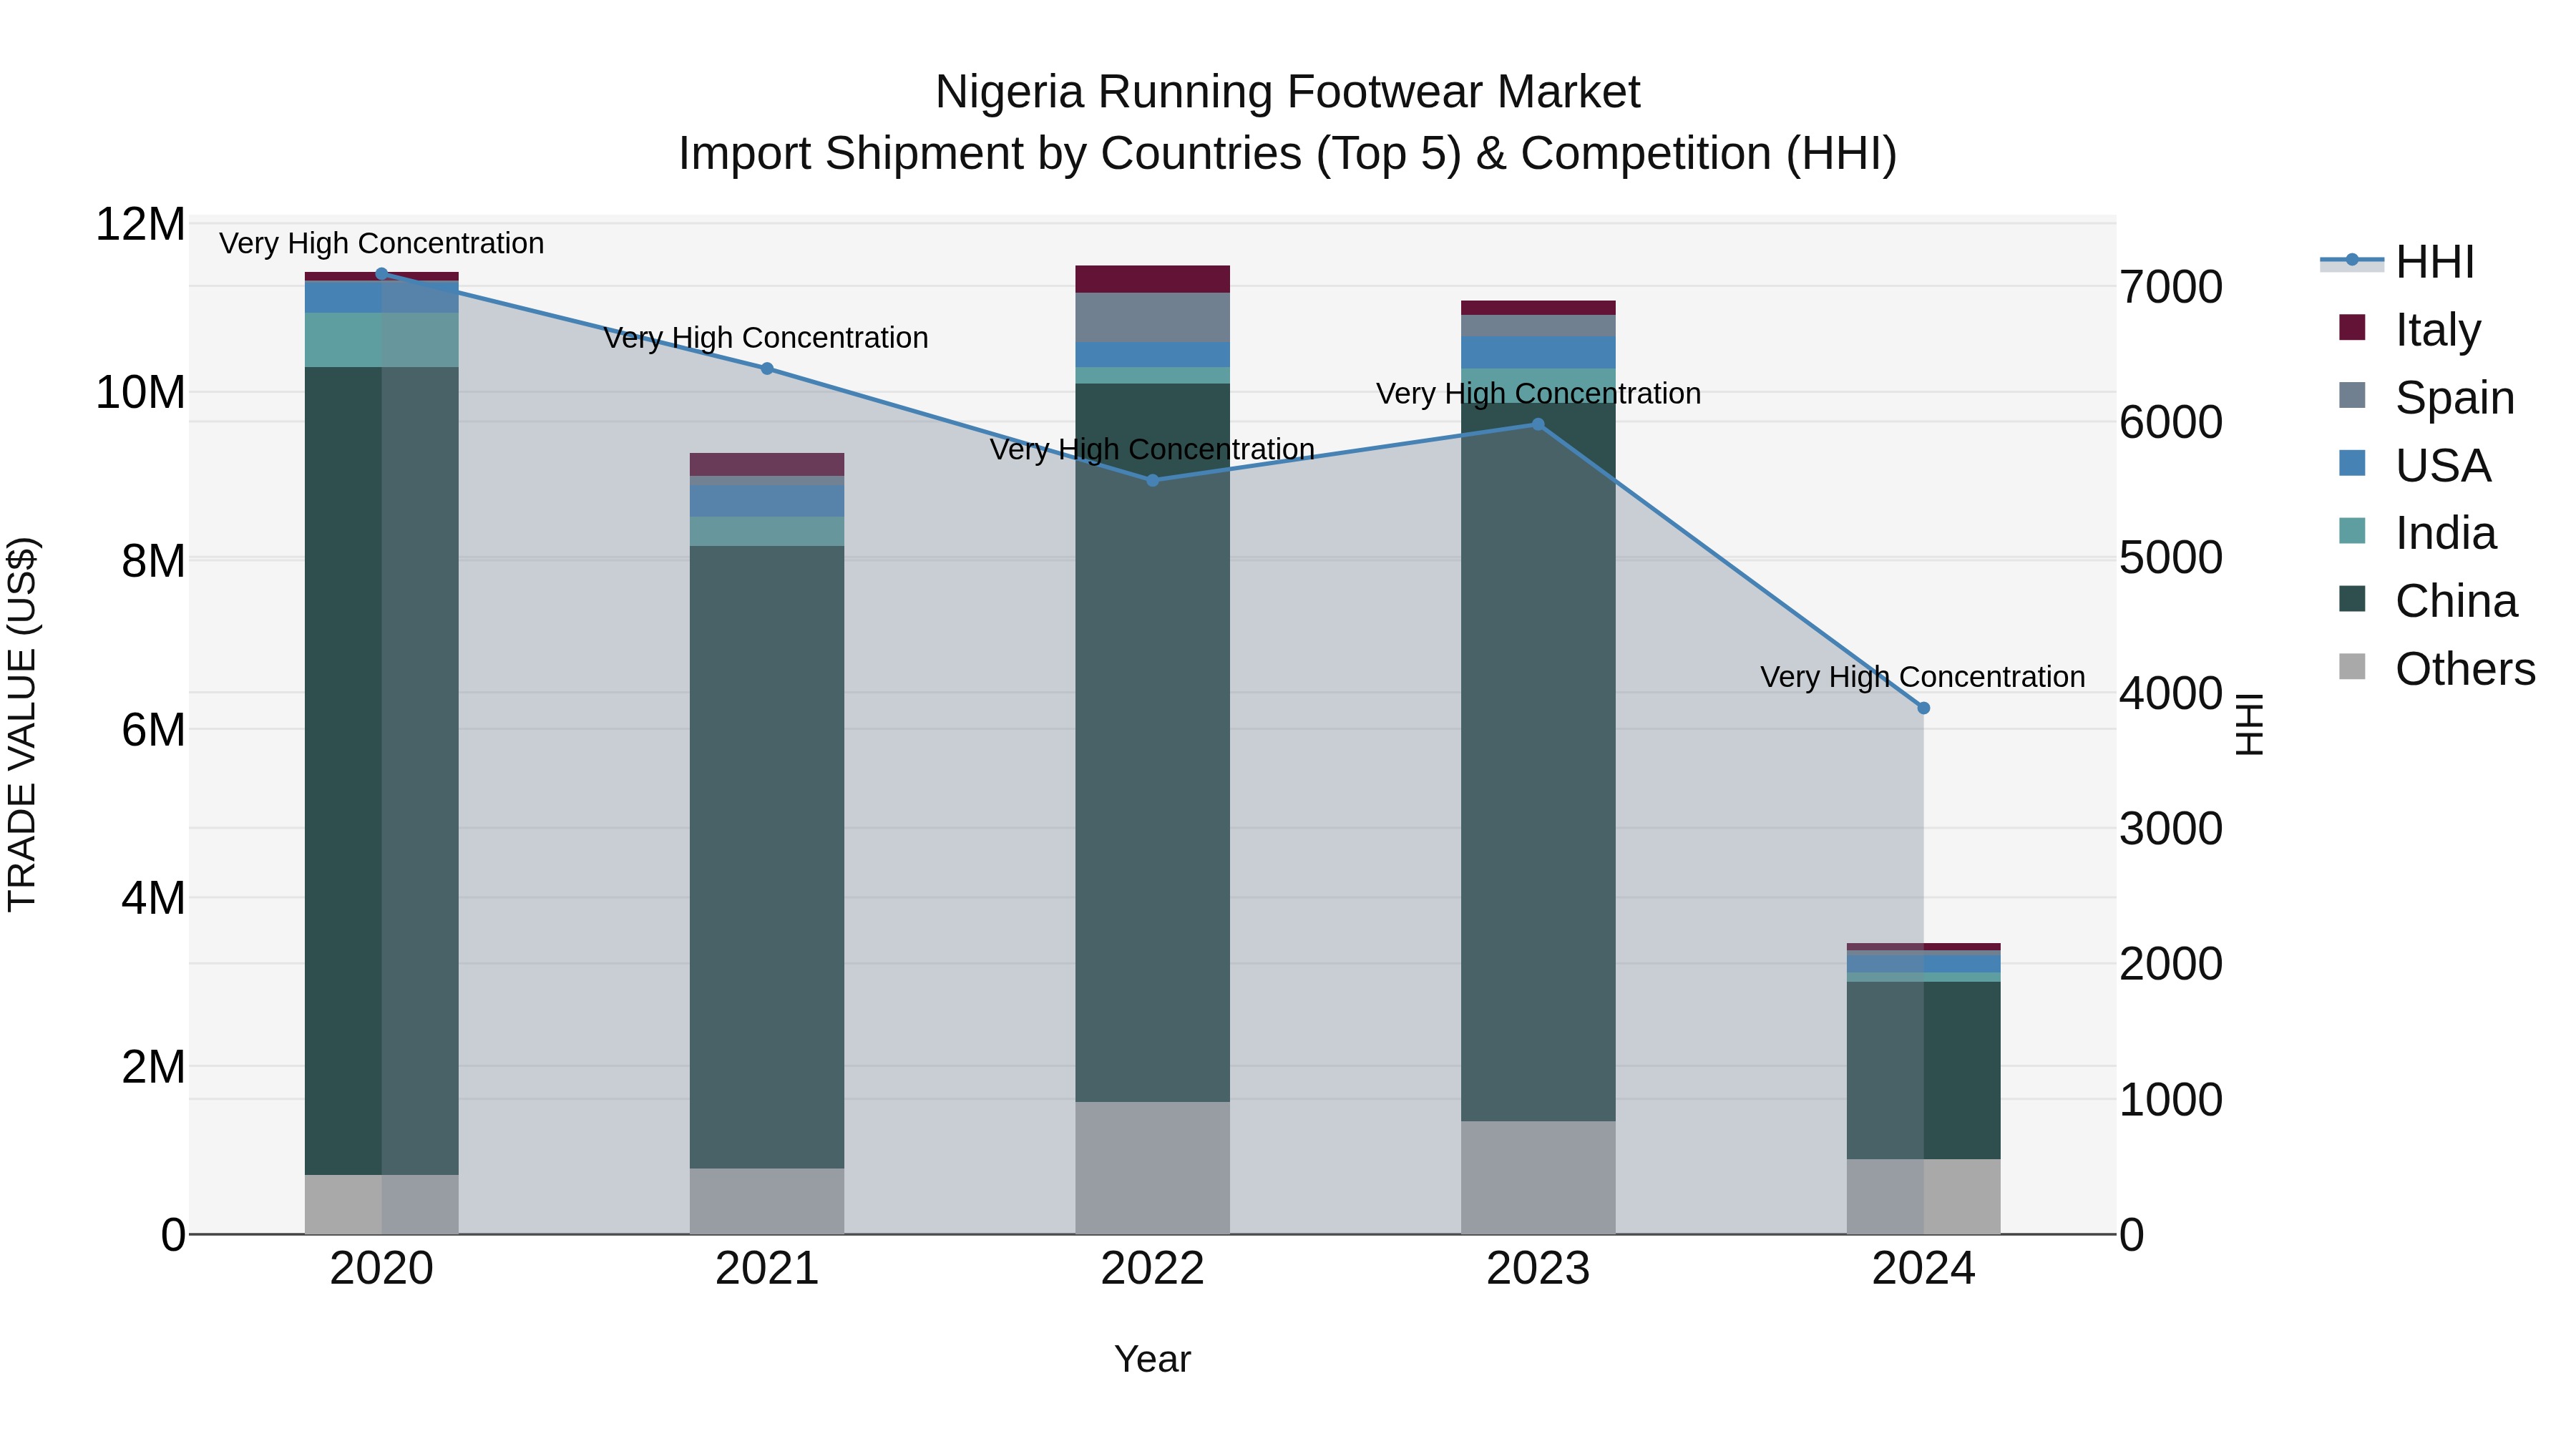Click the TRADE VALUE (US$) axis title
This screenshot has height=1449, width=2576.
pyautogui.click(x=22, y=724)
